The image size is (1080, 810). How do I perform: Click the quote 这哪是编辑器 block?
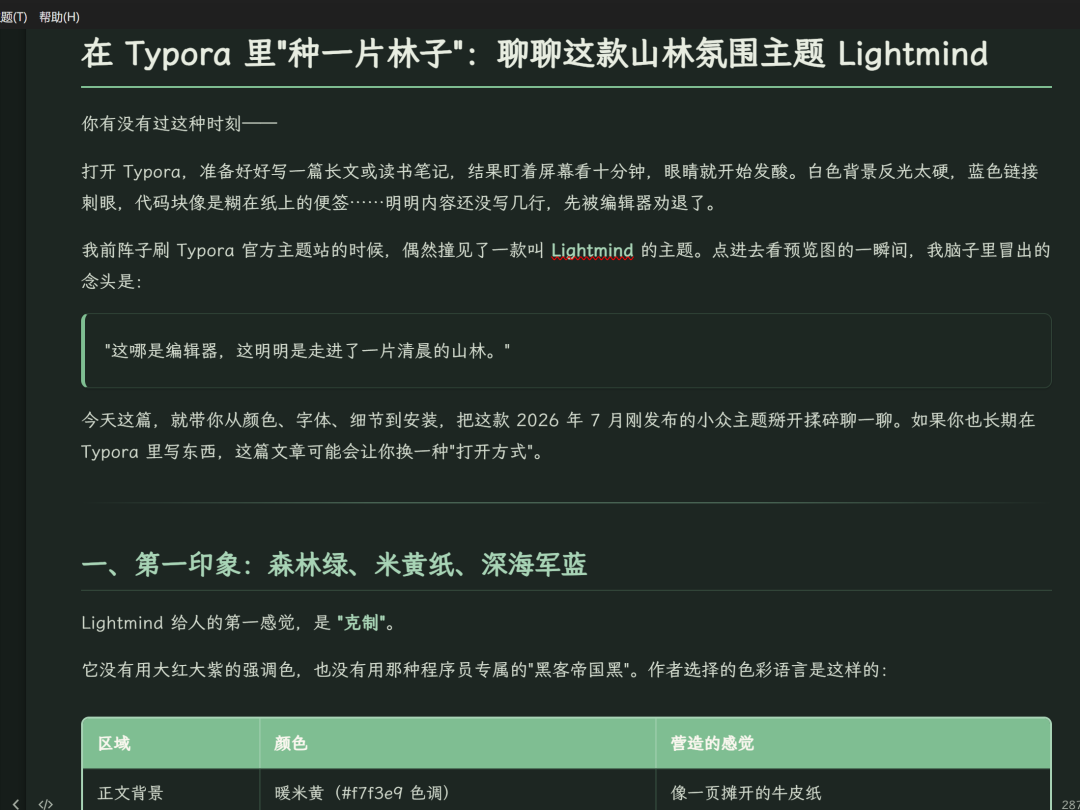tap(566, 351)
